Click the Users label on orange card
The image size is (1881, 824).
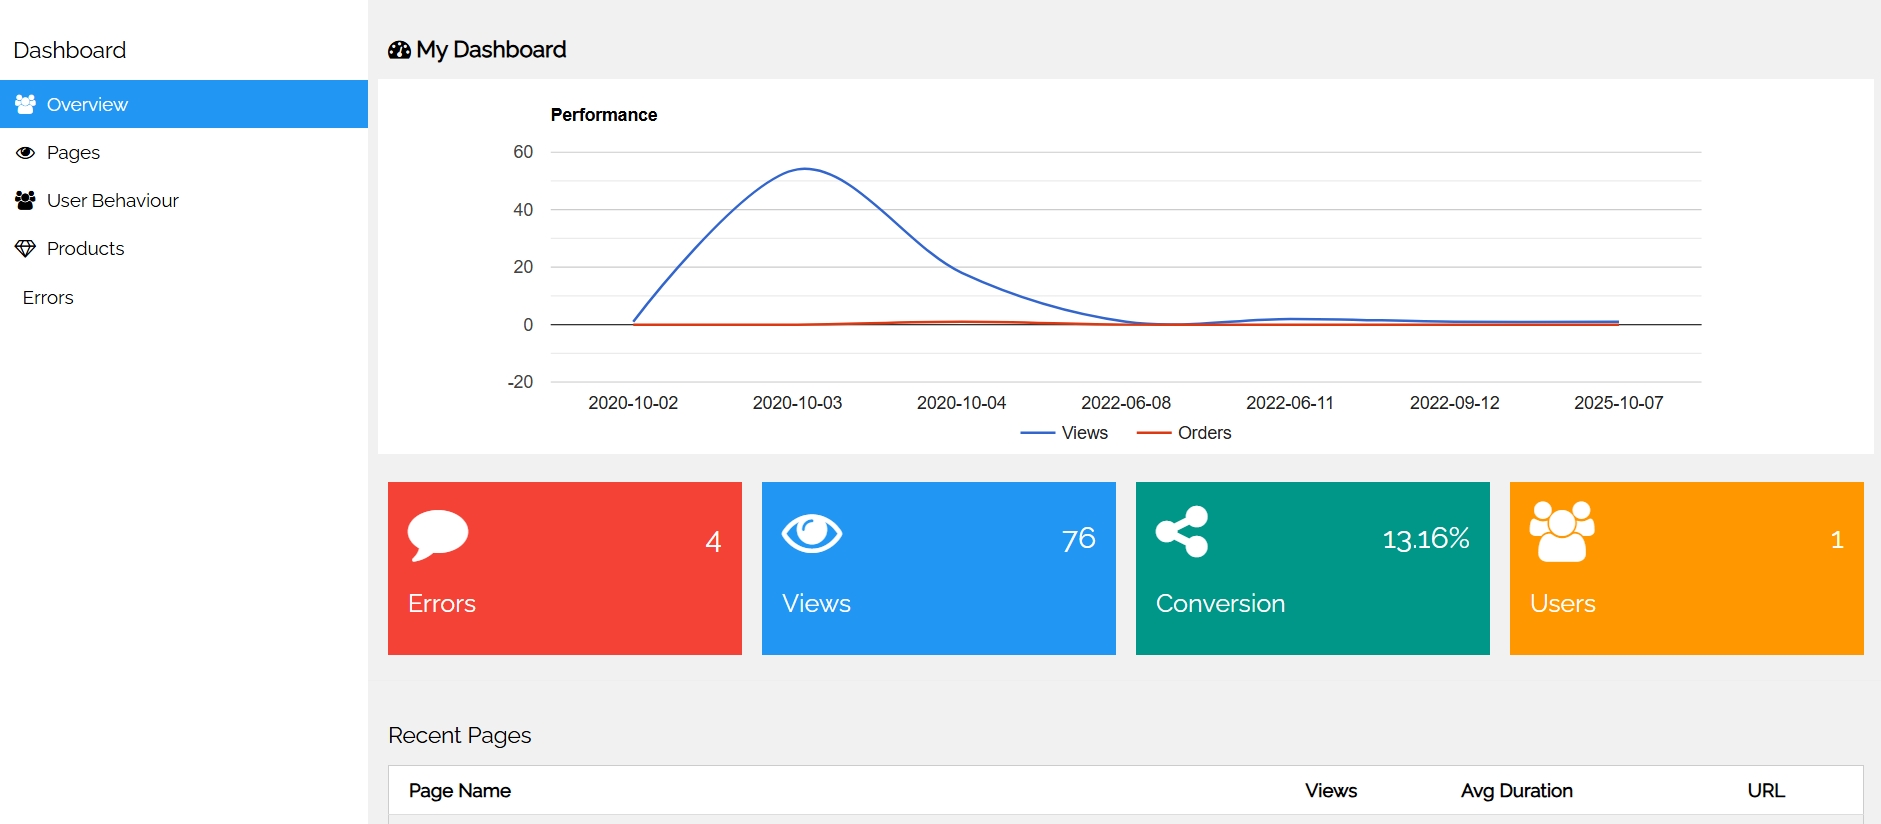point(1563,604)
